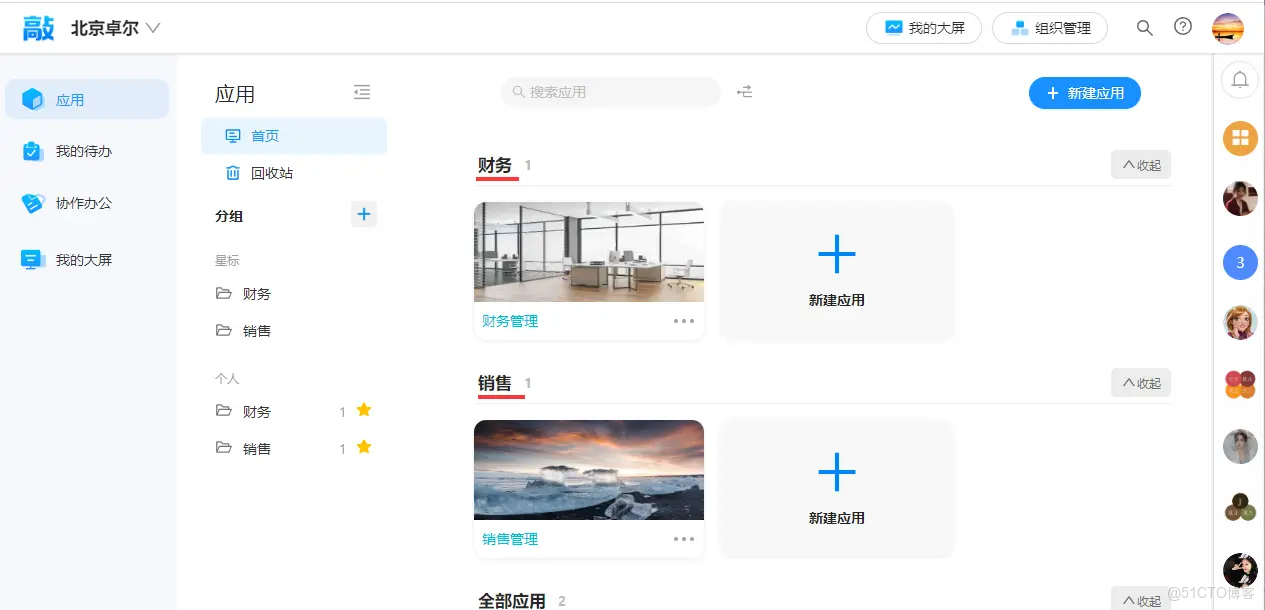Viewport: 1265px width, 610px height.
Task: Click 新建应用 card in 销售 section
Action: click(837, 489)
